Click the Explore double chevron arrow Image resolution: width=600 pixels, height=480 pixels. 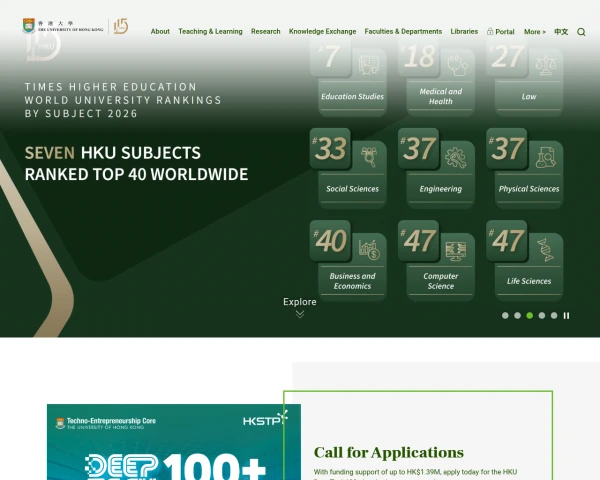[300, 314]
